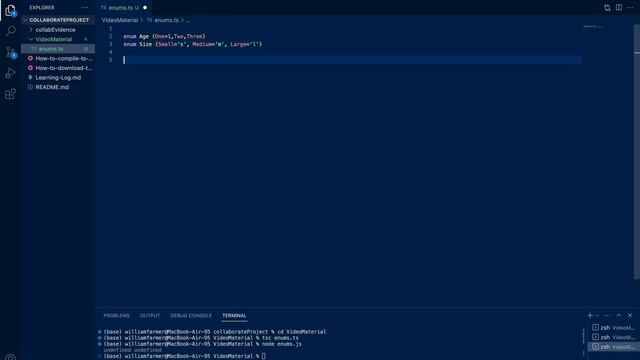This screenshot has height=360, width=640.
Task: Open the Explorer view in activity bar
Action: 10,10
